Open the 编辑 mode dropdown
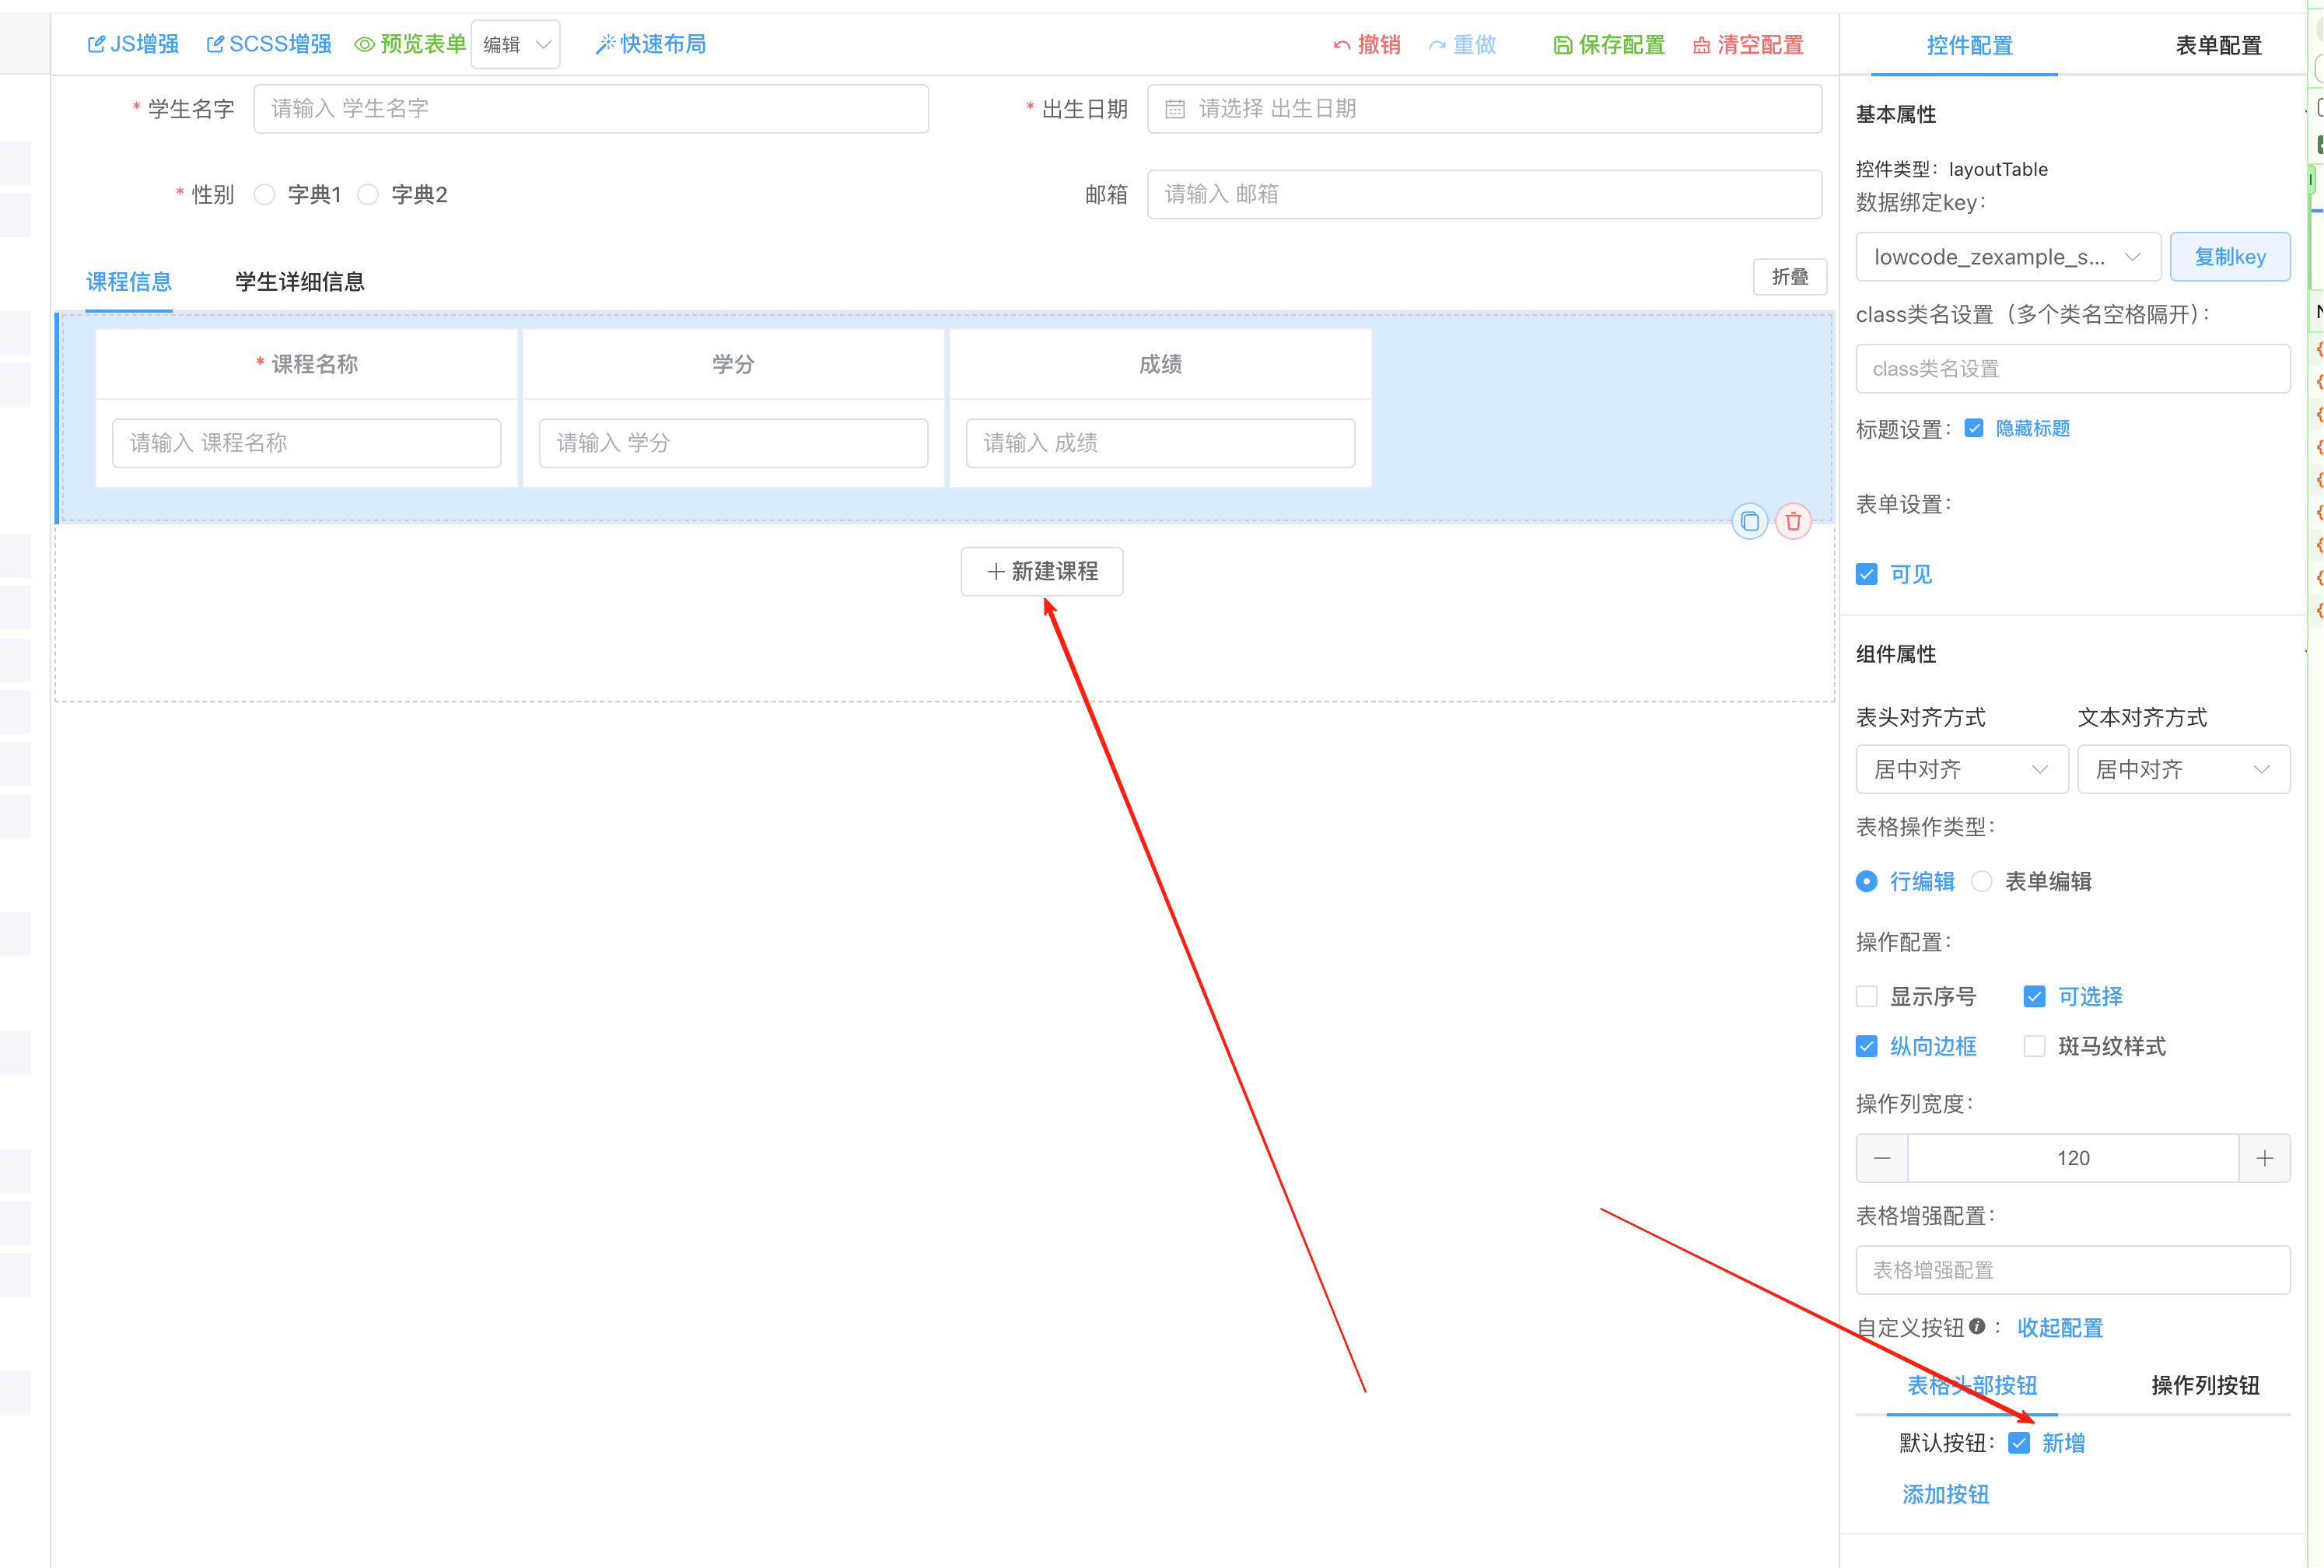This screenshot has height=1568, width=2324. (516, 44)
